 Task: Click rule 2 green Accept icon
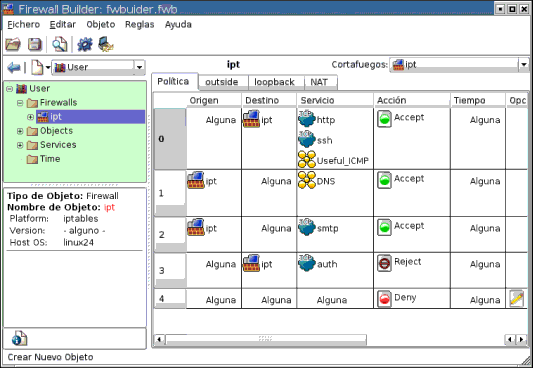pyautogui.click(x=384, y=227)
